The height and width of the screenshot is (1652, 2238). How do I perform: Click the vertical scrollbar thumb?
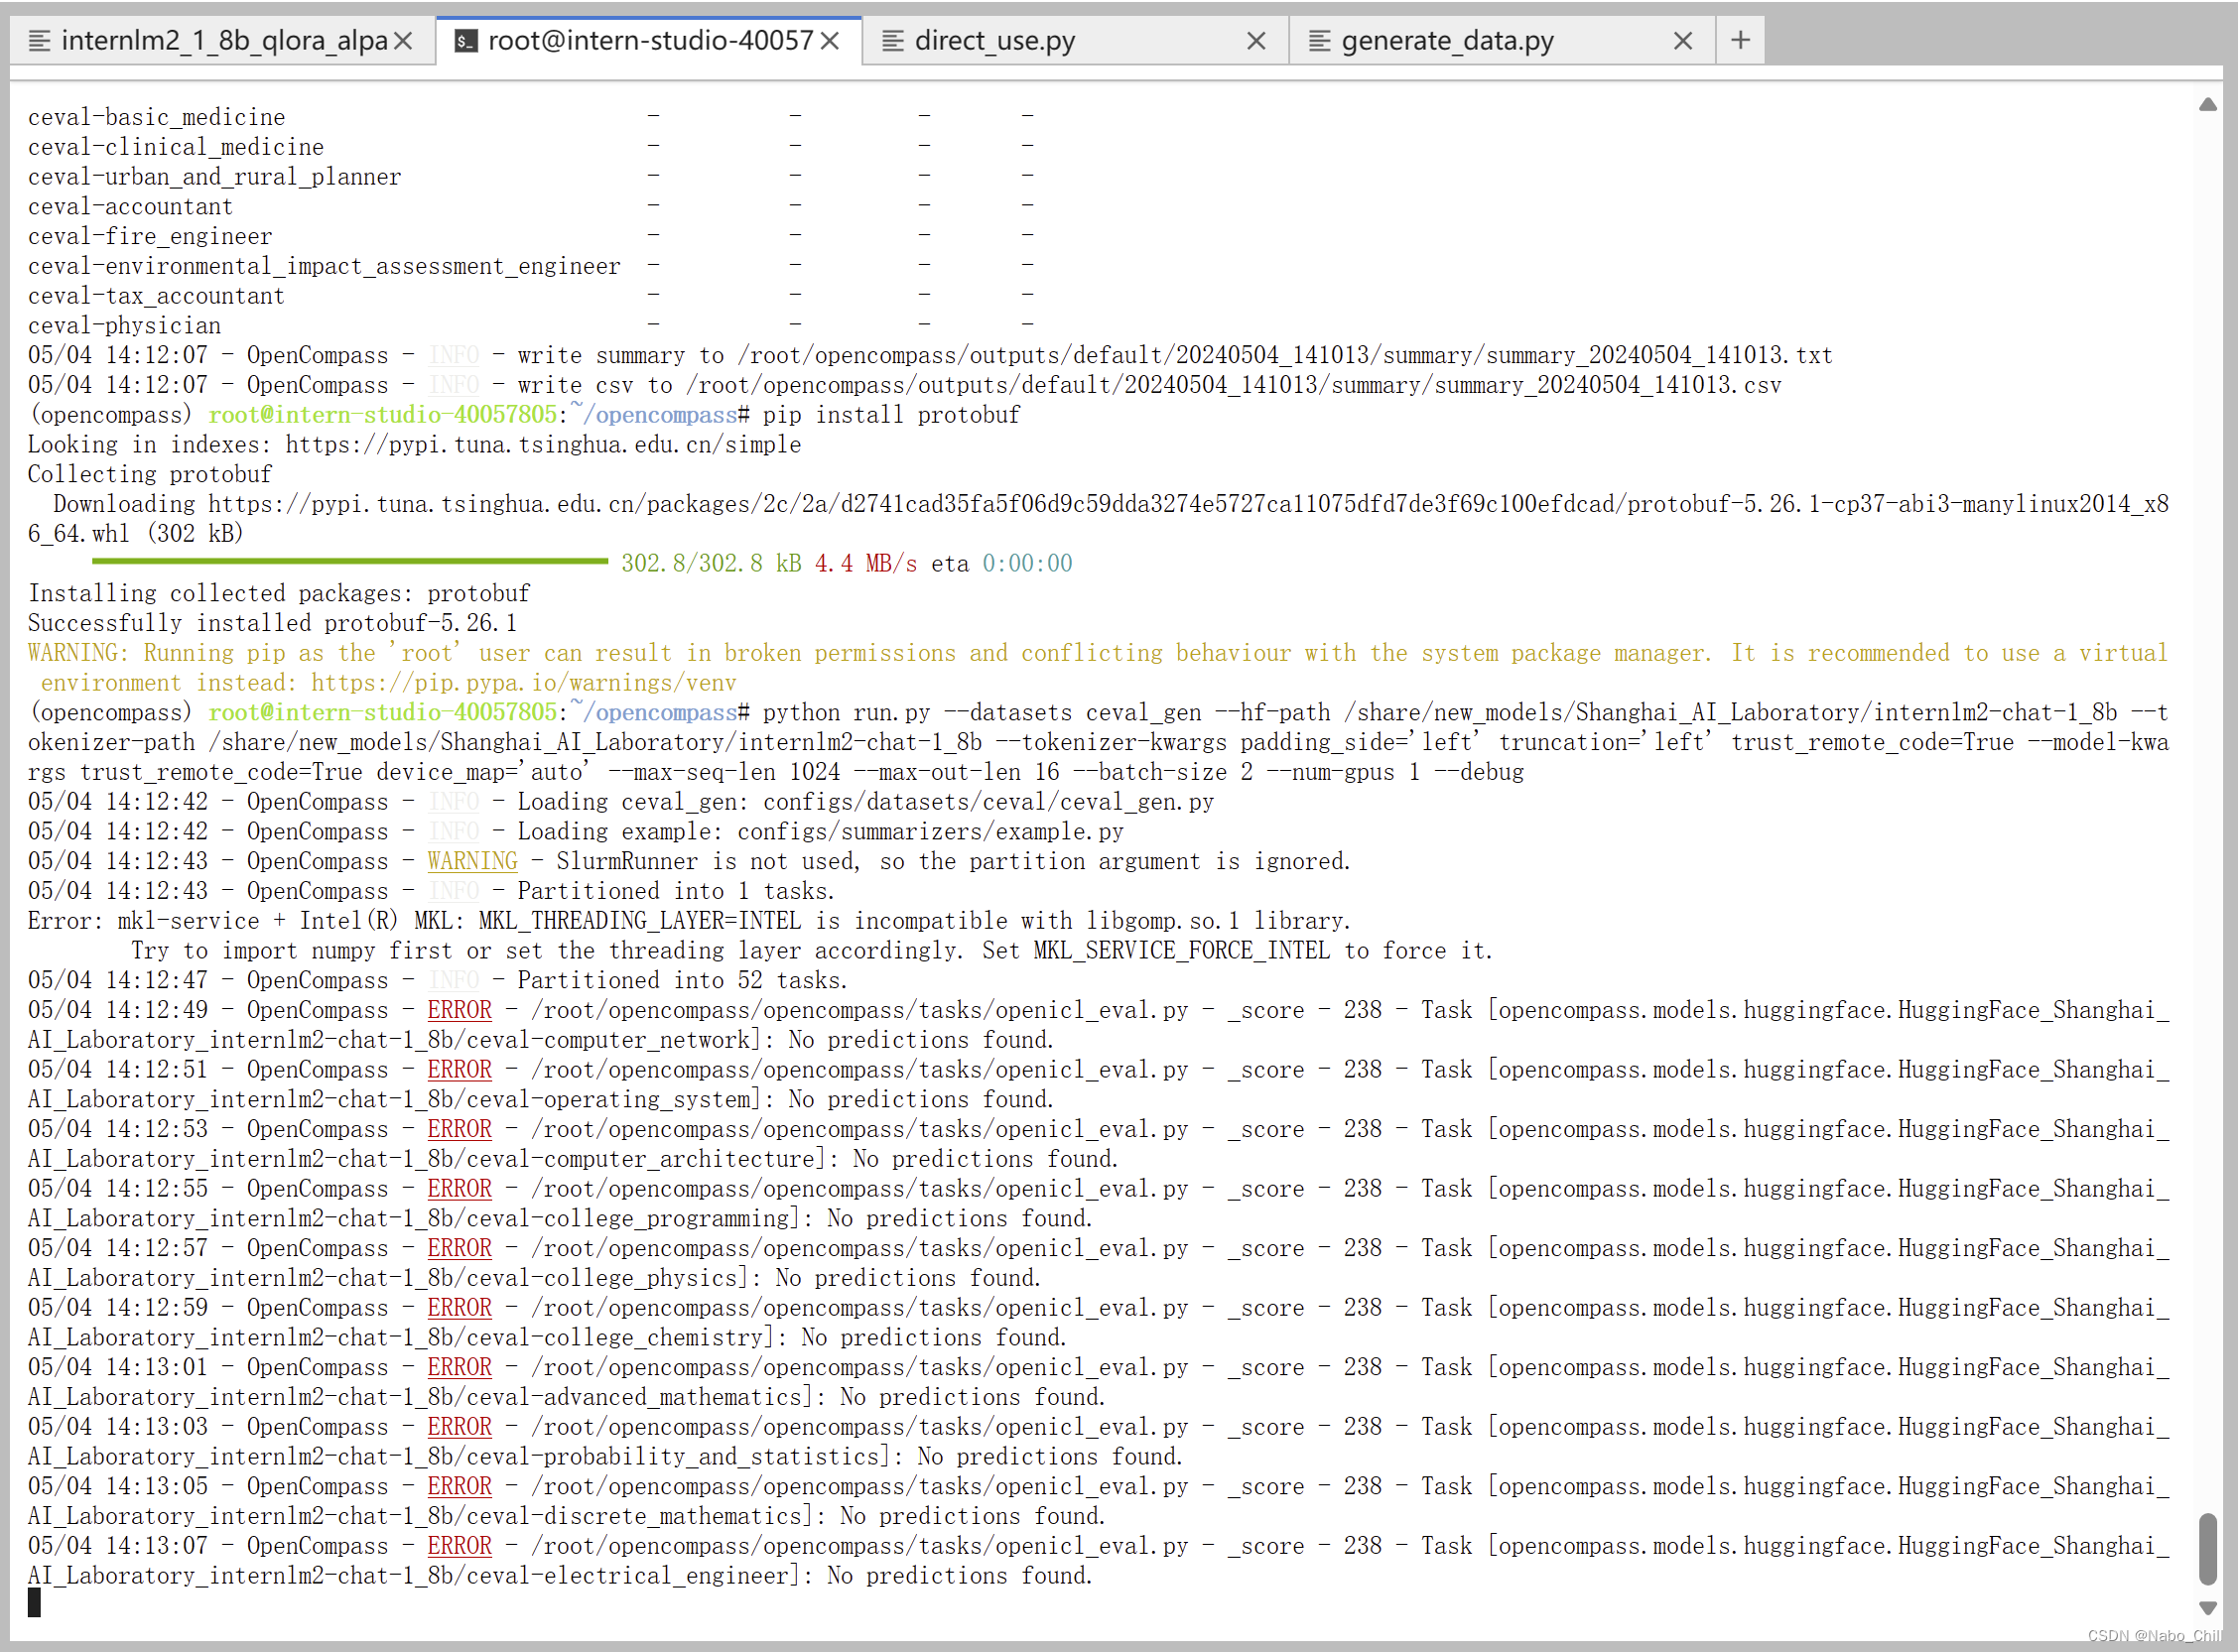[2207, 1549]
